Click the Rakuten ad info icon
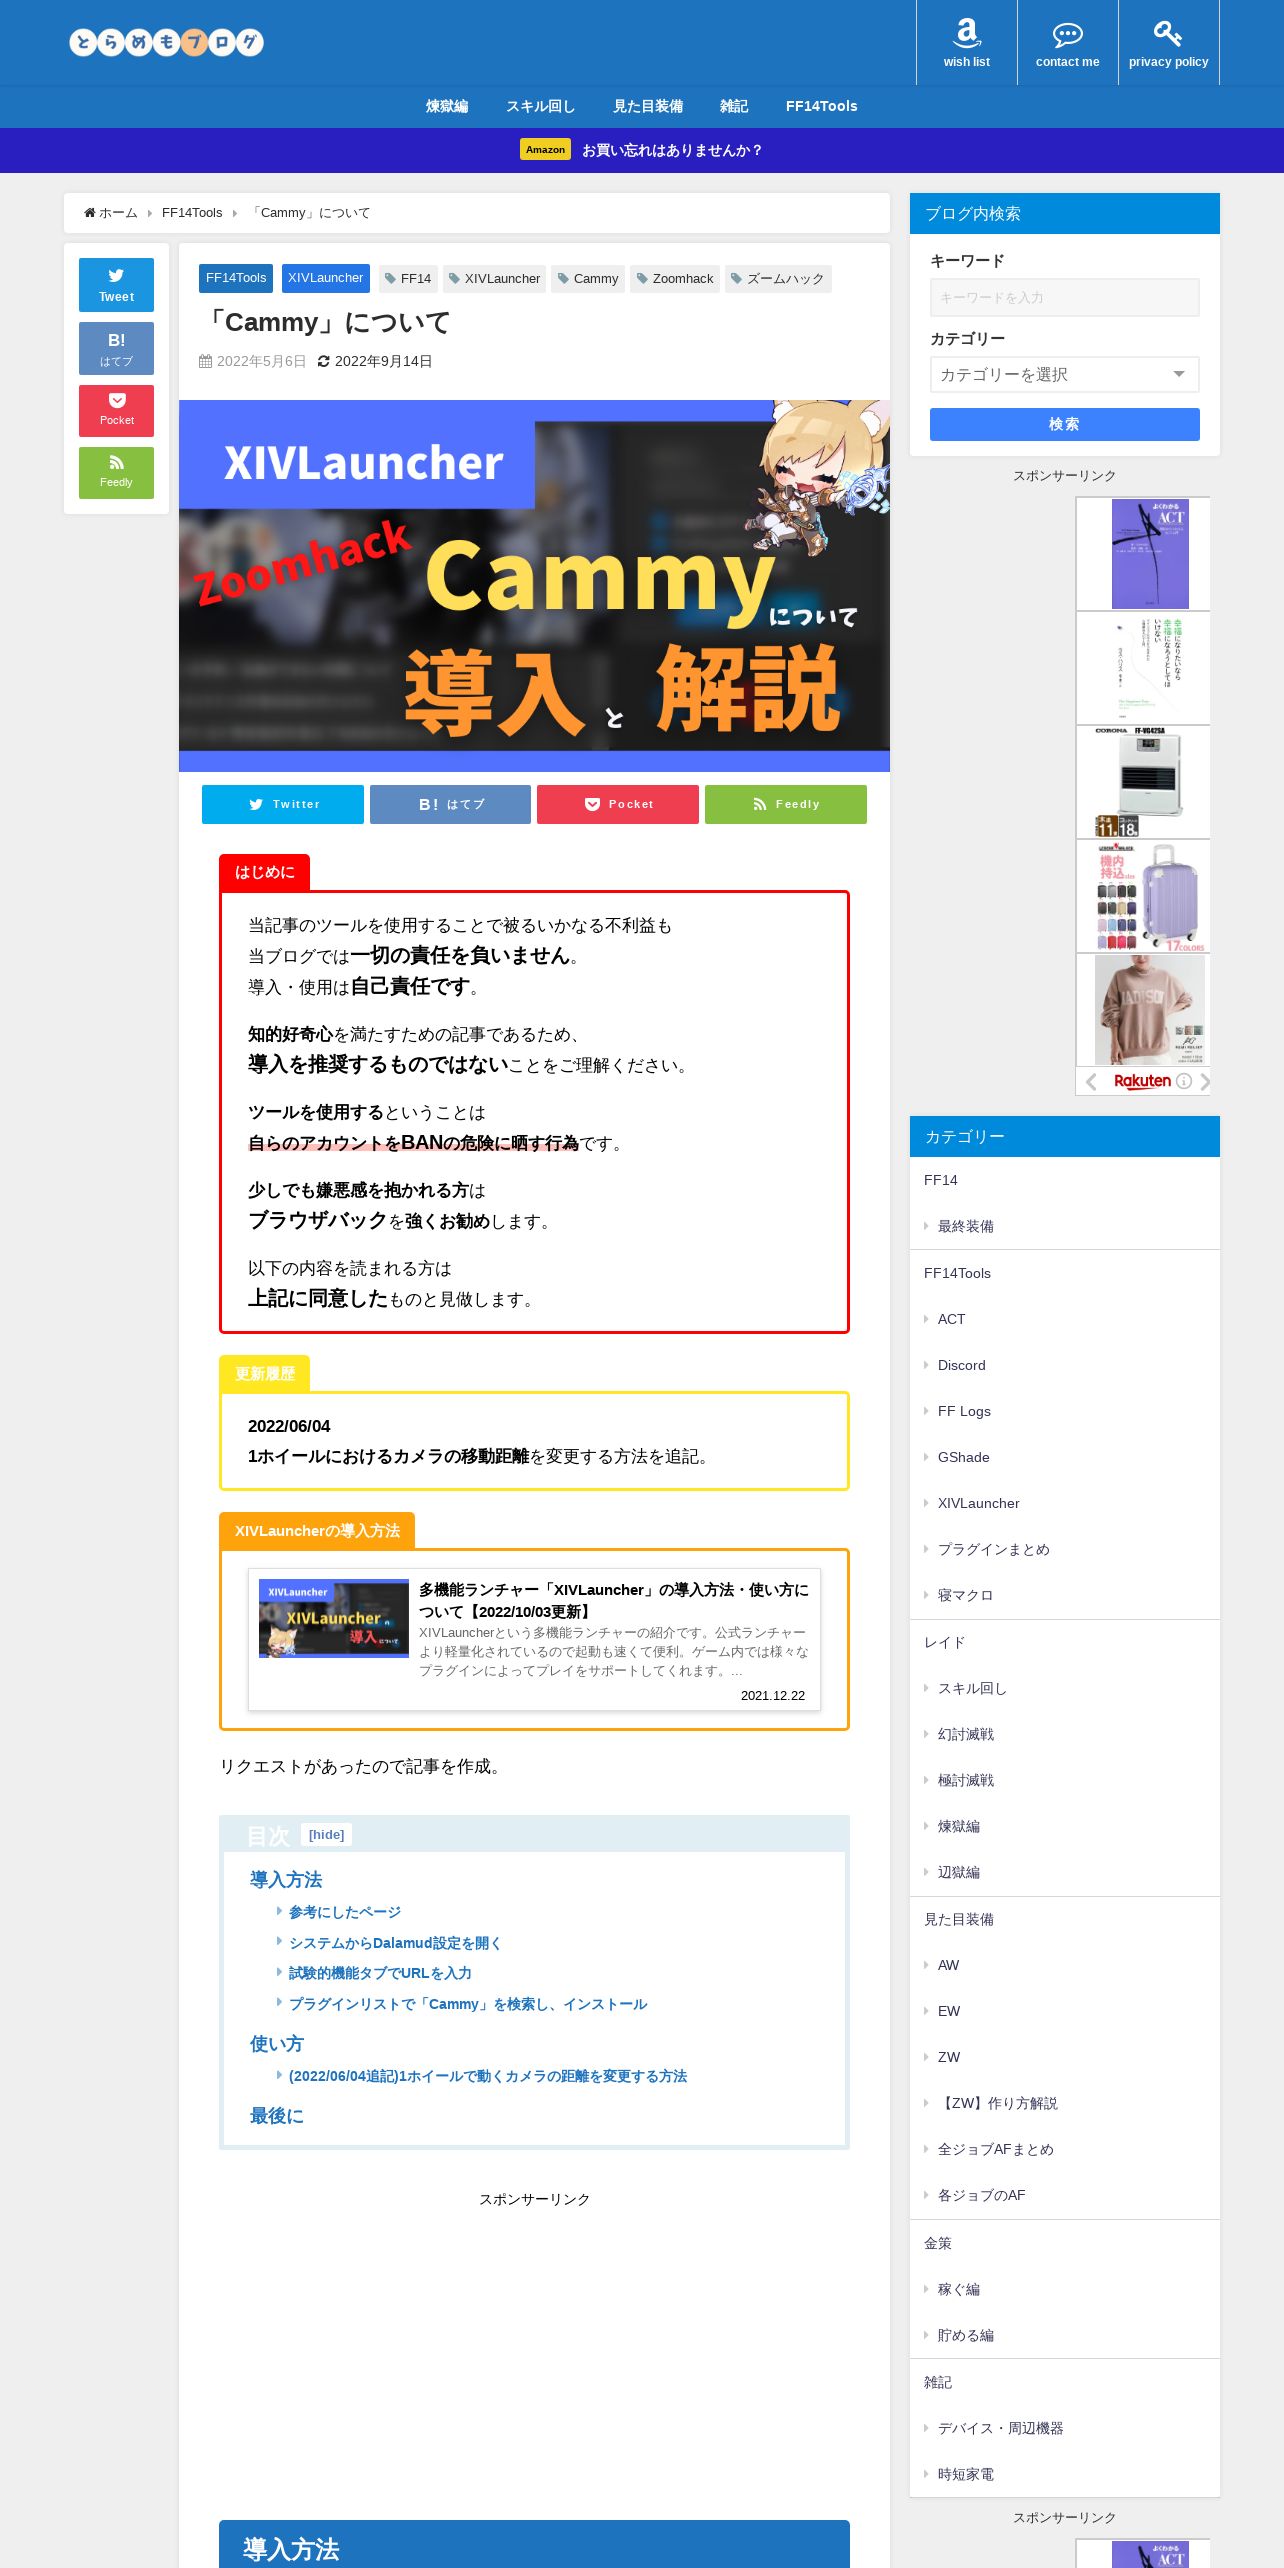This screenshot has width=1284, height=2568. click(1184, 1081)
